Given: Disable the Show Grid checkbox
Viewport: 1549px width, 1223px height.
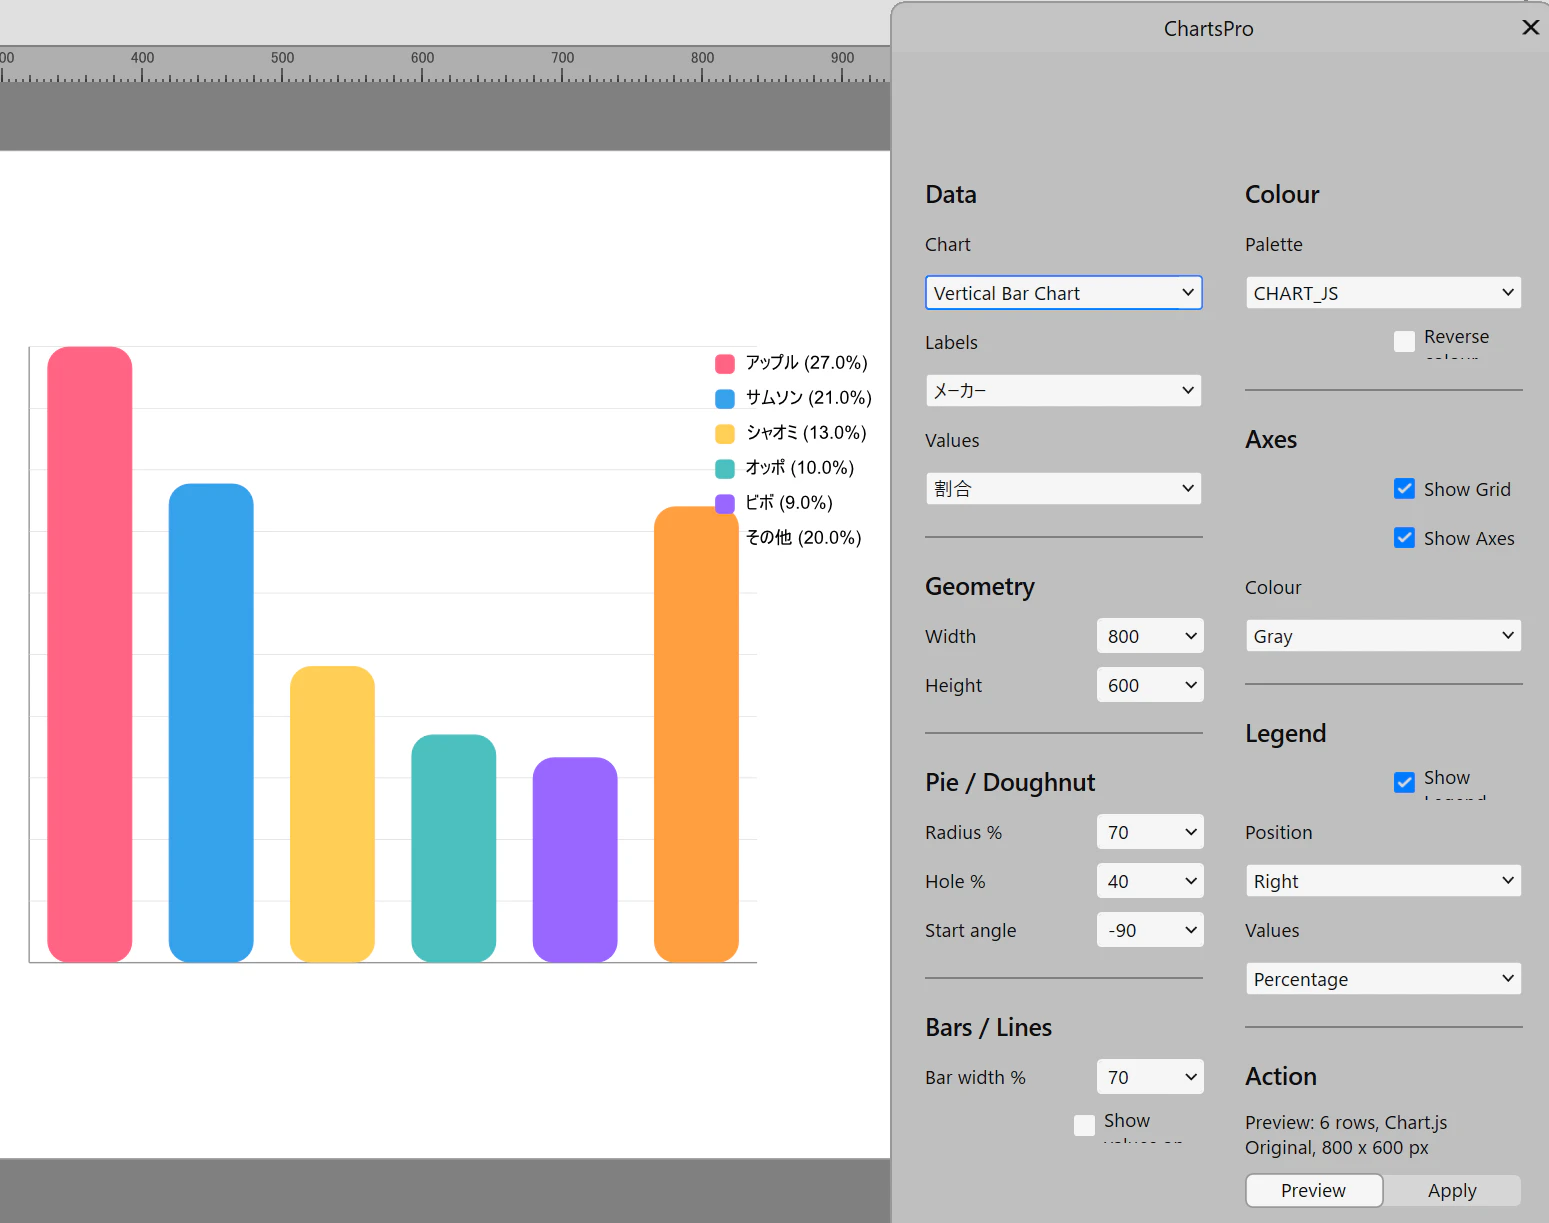Looking at the screenshot, I should click(1404, 489).
